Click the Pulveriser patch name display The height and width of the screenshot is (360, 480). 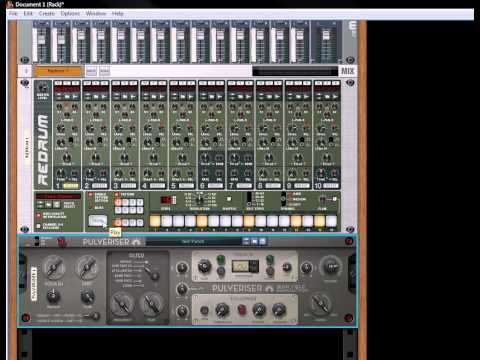tap(193, 241)
